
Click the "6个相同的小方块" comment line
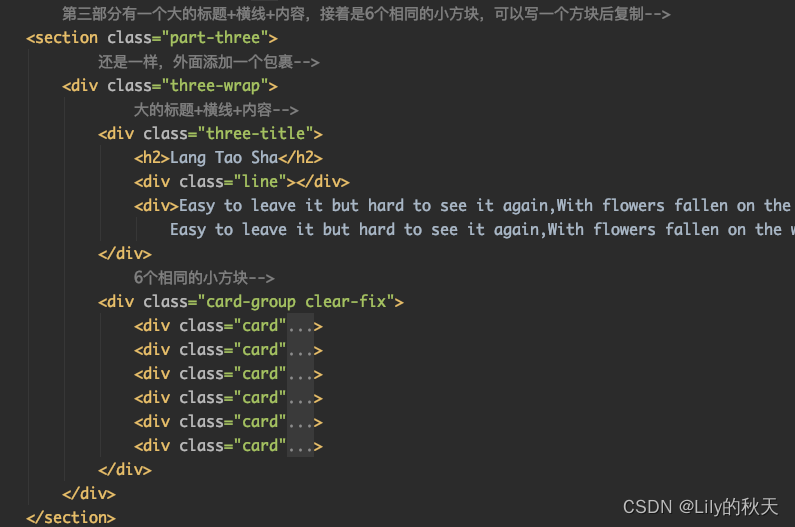[x=203, y=278]
